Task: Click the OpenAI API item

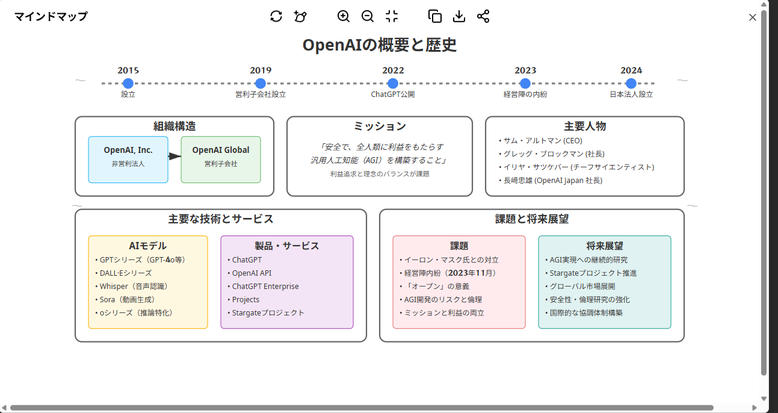Action: pos(250,273)
